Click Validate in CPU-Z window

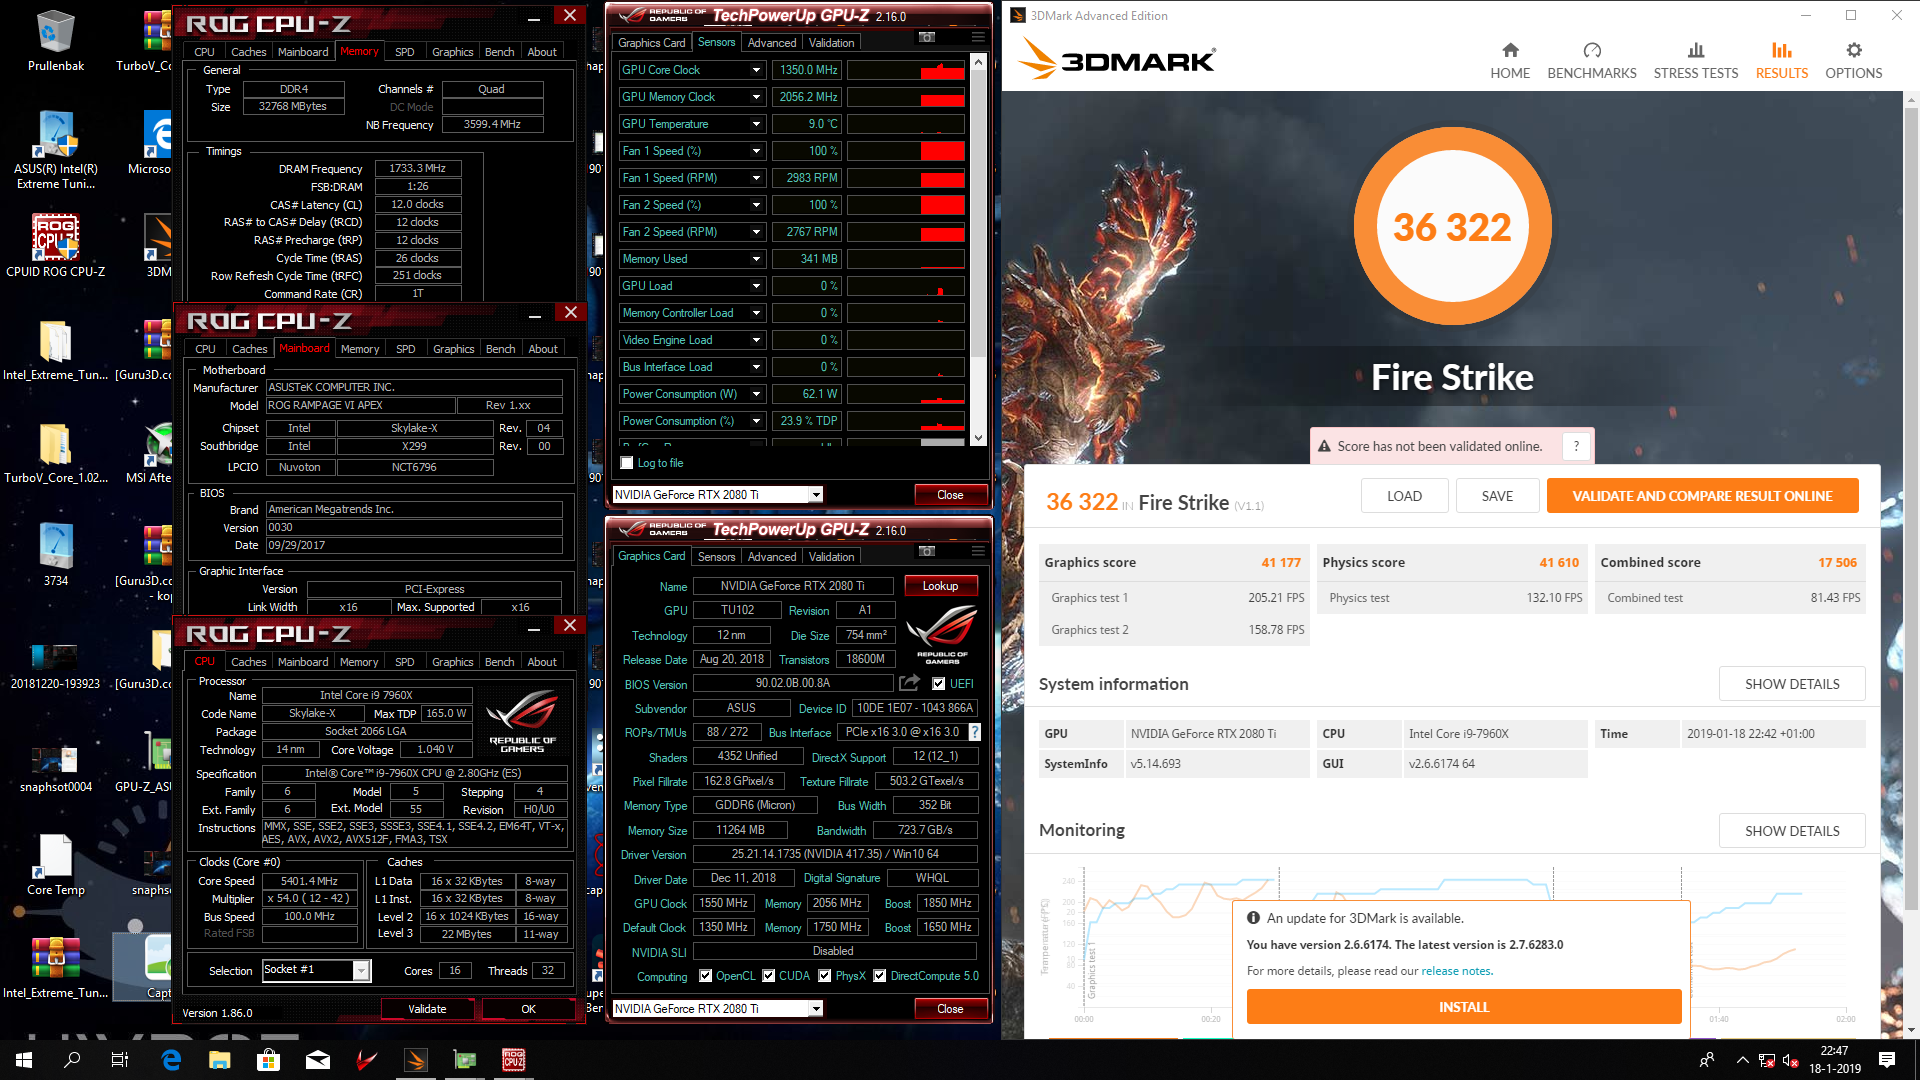pos(427,1009)
